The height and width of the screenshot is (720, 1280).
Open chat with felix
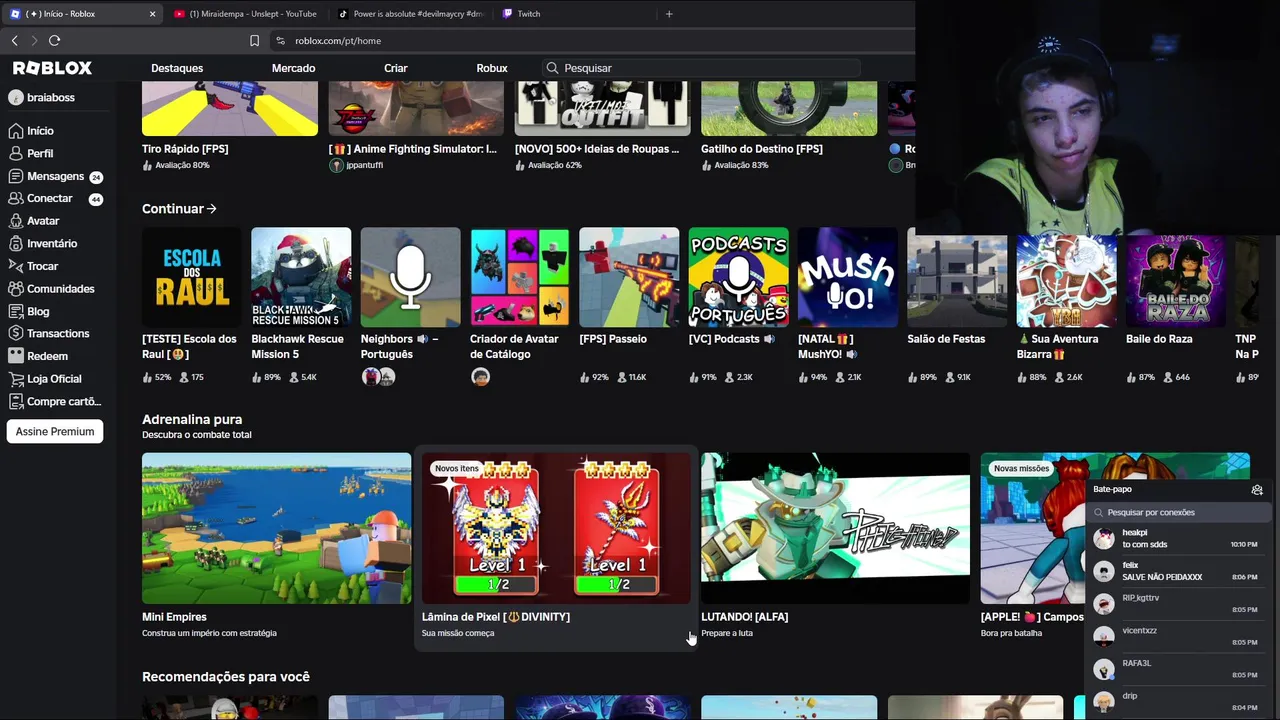point(1177,571)
